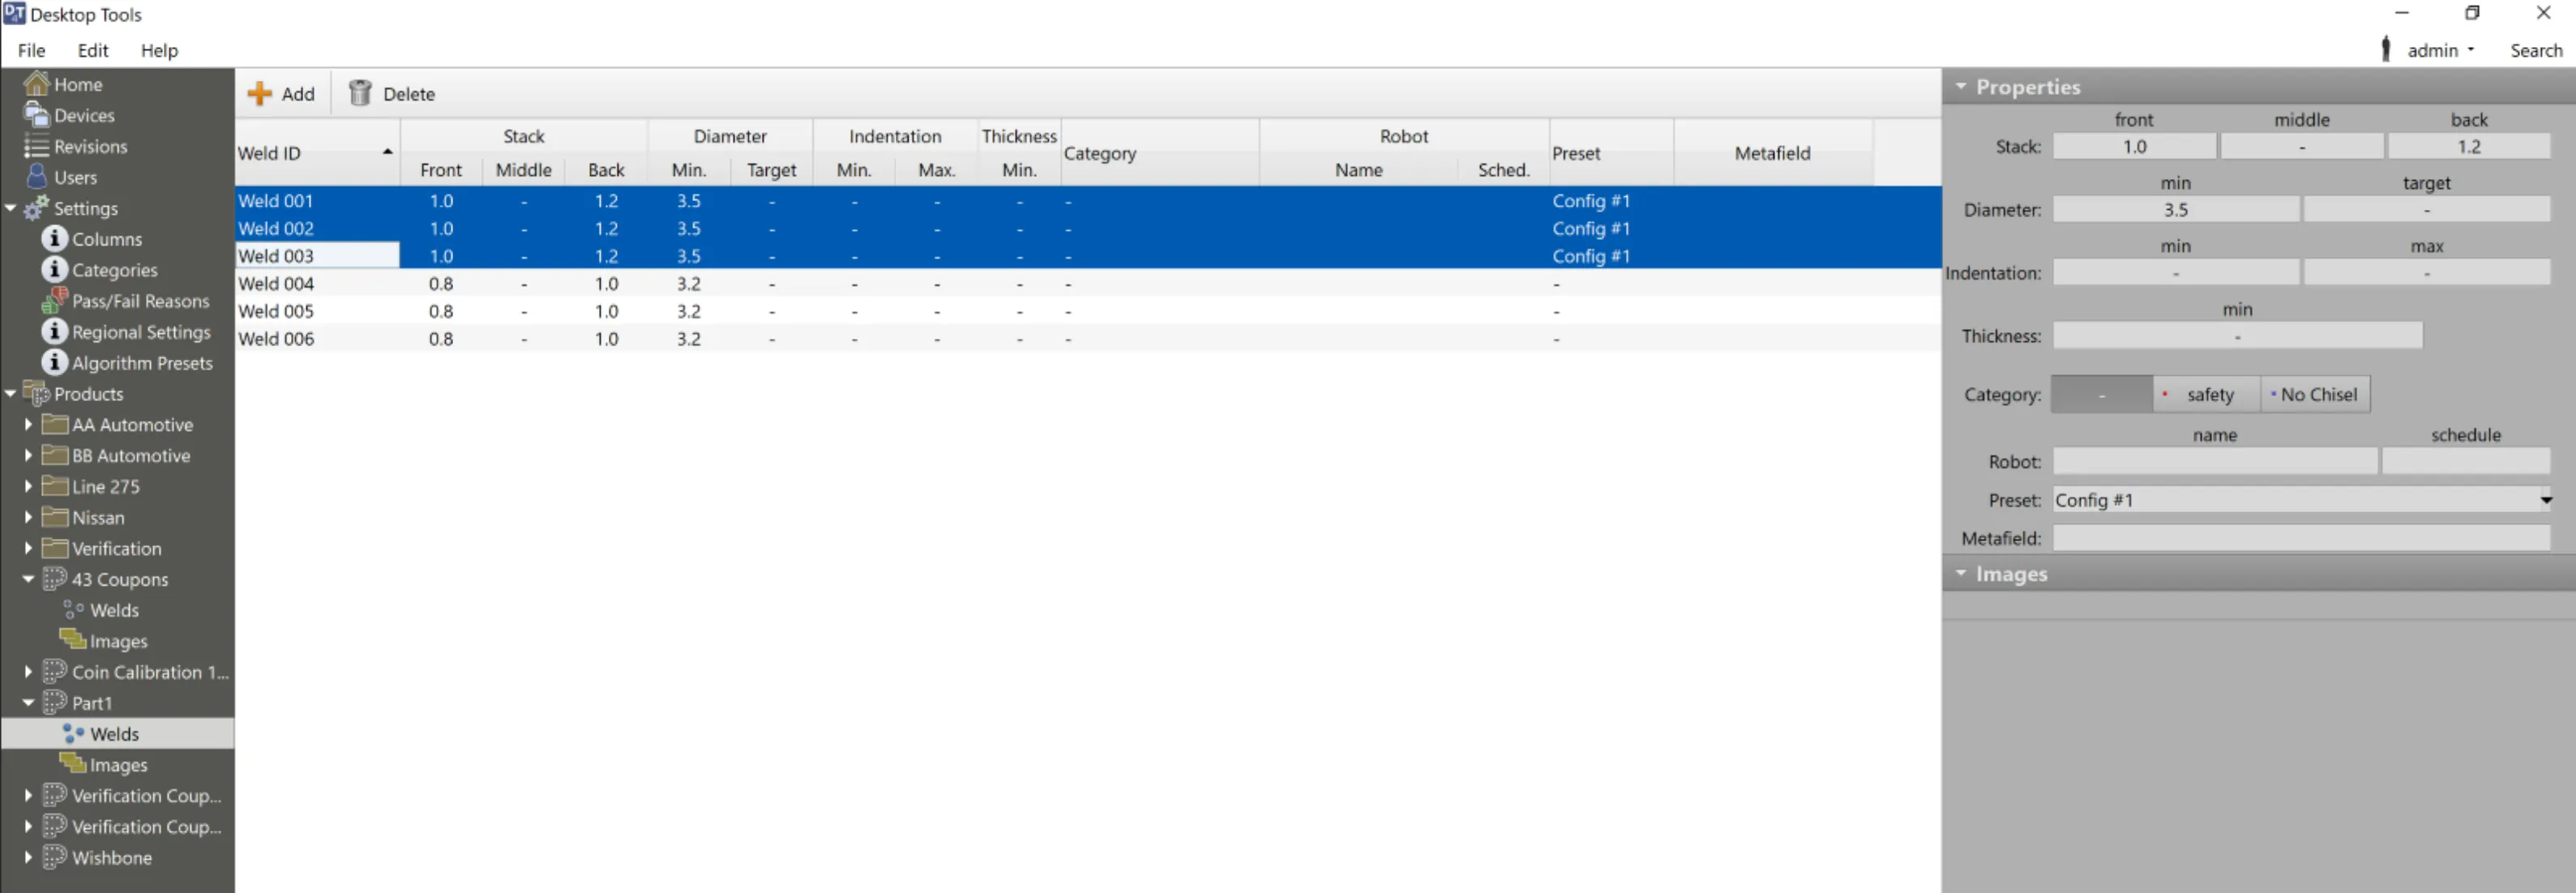Open the admin account dropdown

pos(2441,50)
